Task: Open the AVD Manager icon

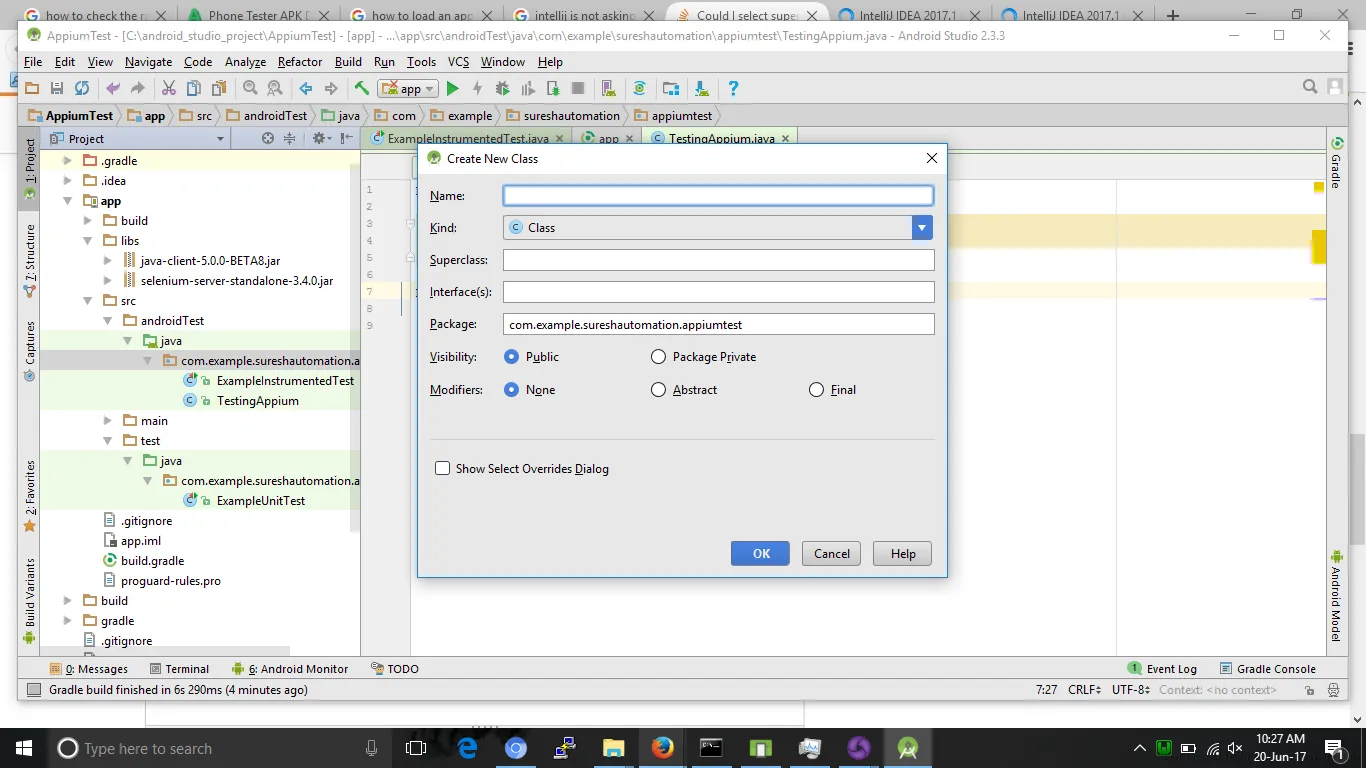Action: point(609,89)
